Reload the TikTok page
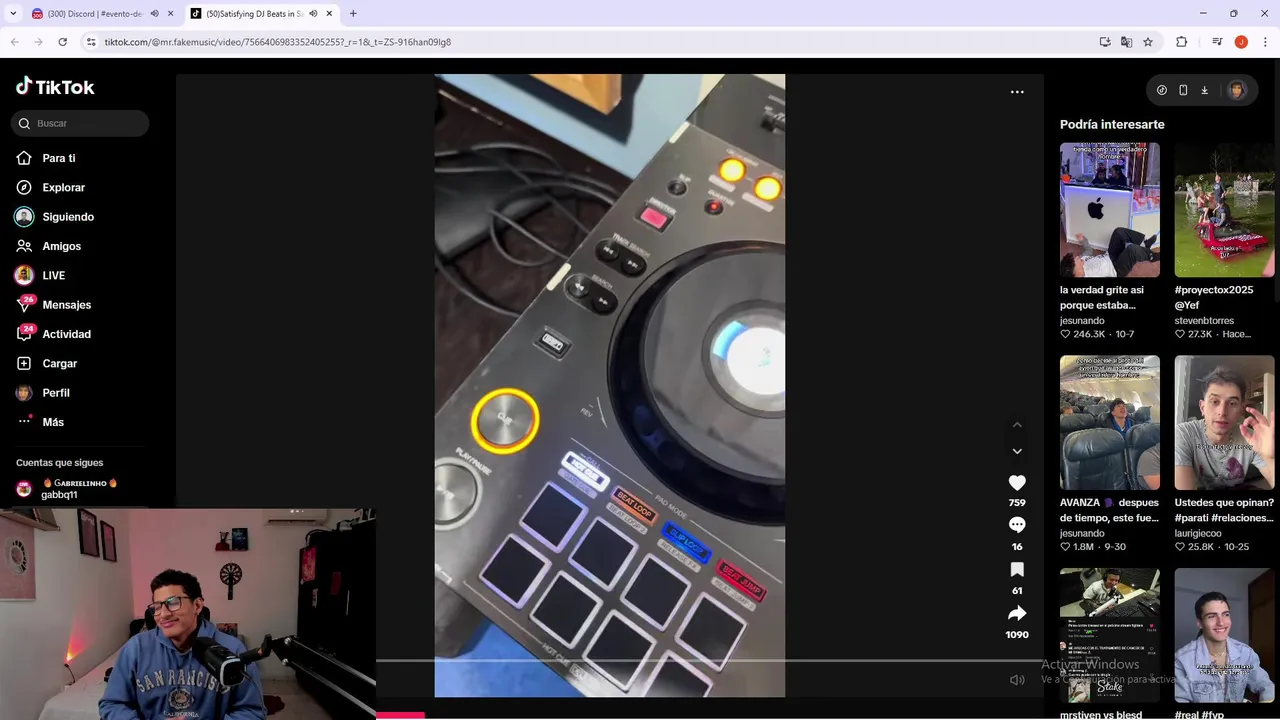 (62, 42)
